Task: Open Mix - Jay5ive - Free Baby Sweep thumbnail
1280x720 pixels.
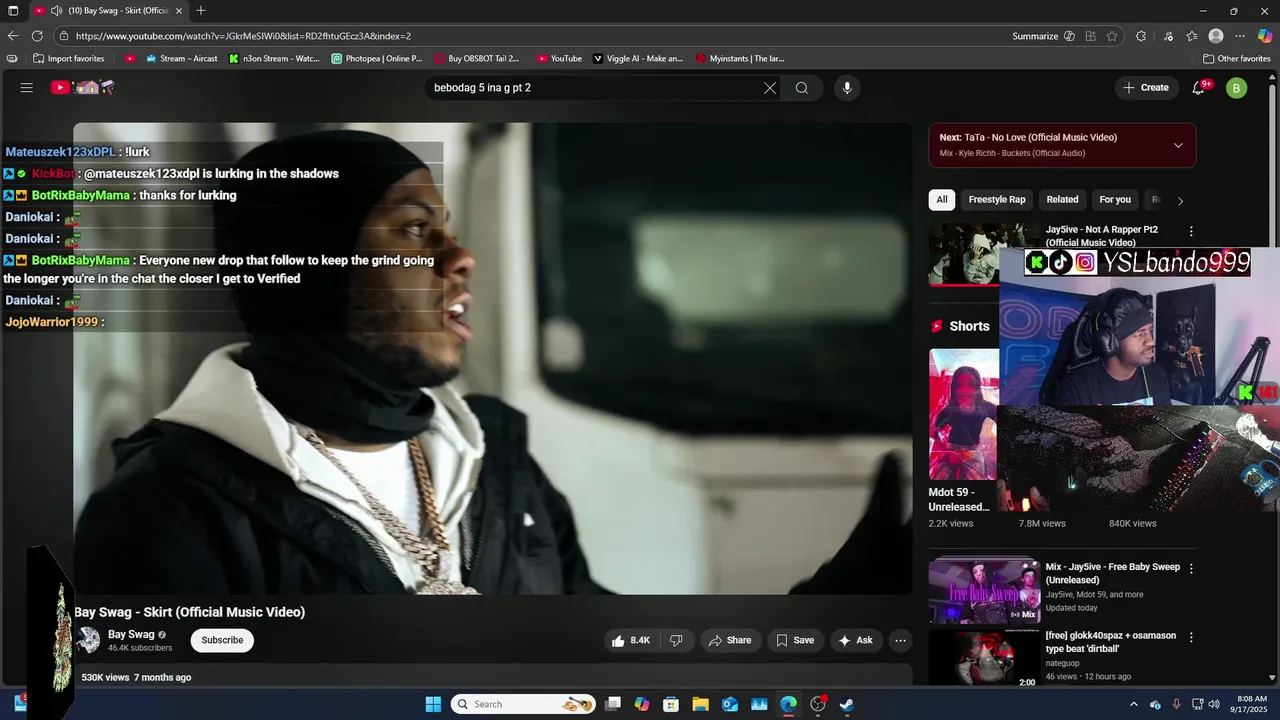Action: [x=984, y=590]
